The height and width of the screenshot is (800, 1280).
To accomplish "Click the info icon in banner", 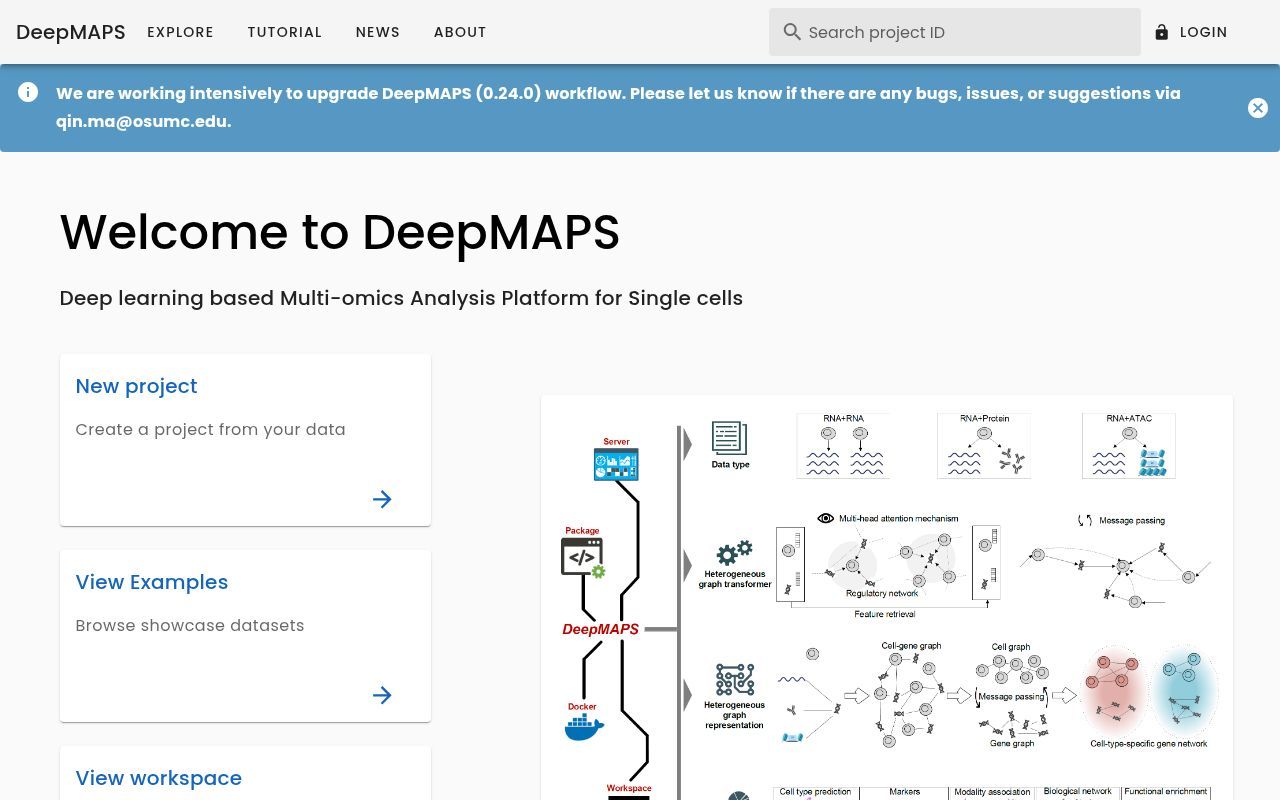I will [x=28, y=92].
